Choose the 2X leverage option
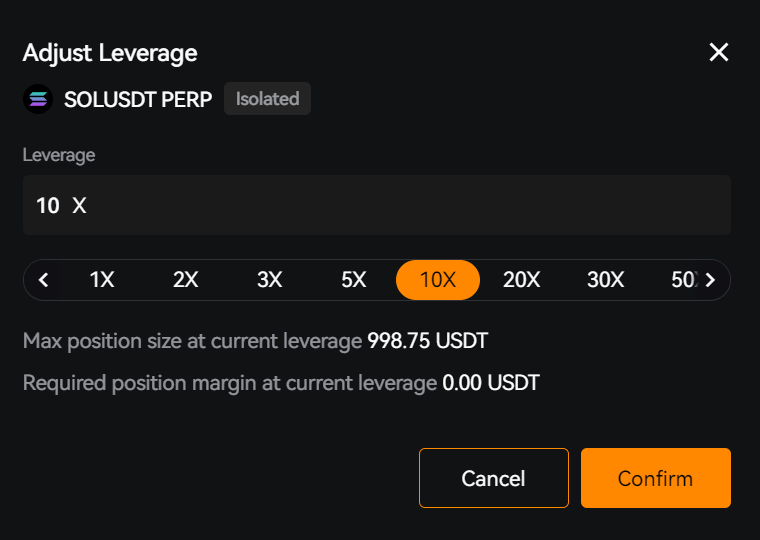This screenshot has height=540, width=760. point(186,280)
